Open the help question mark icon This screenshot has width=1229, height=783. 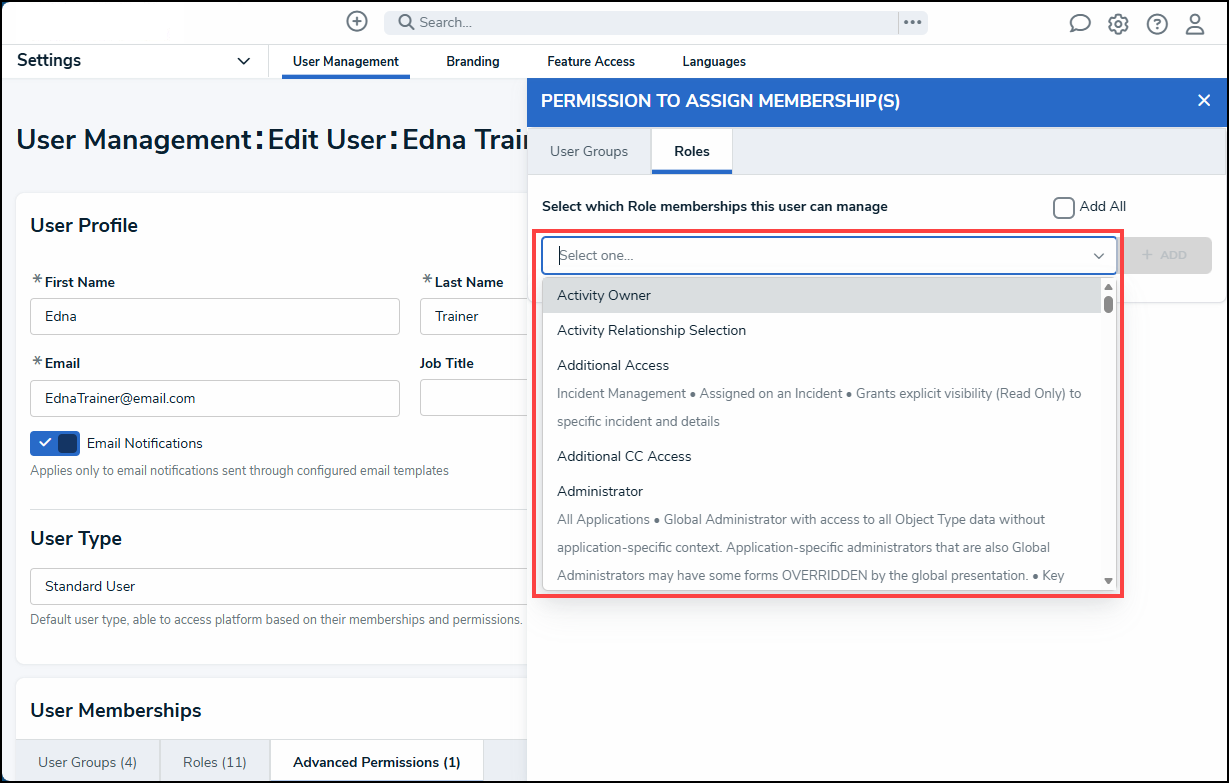1157,24
